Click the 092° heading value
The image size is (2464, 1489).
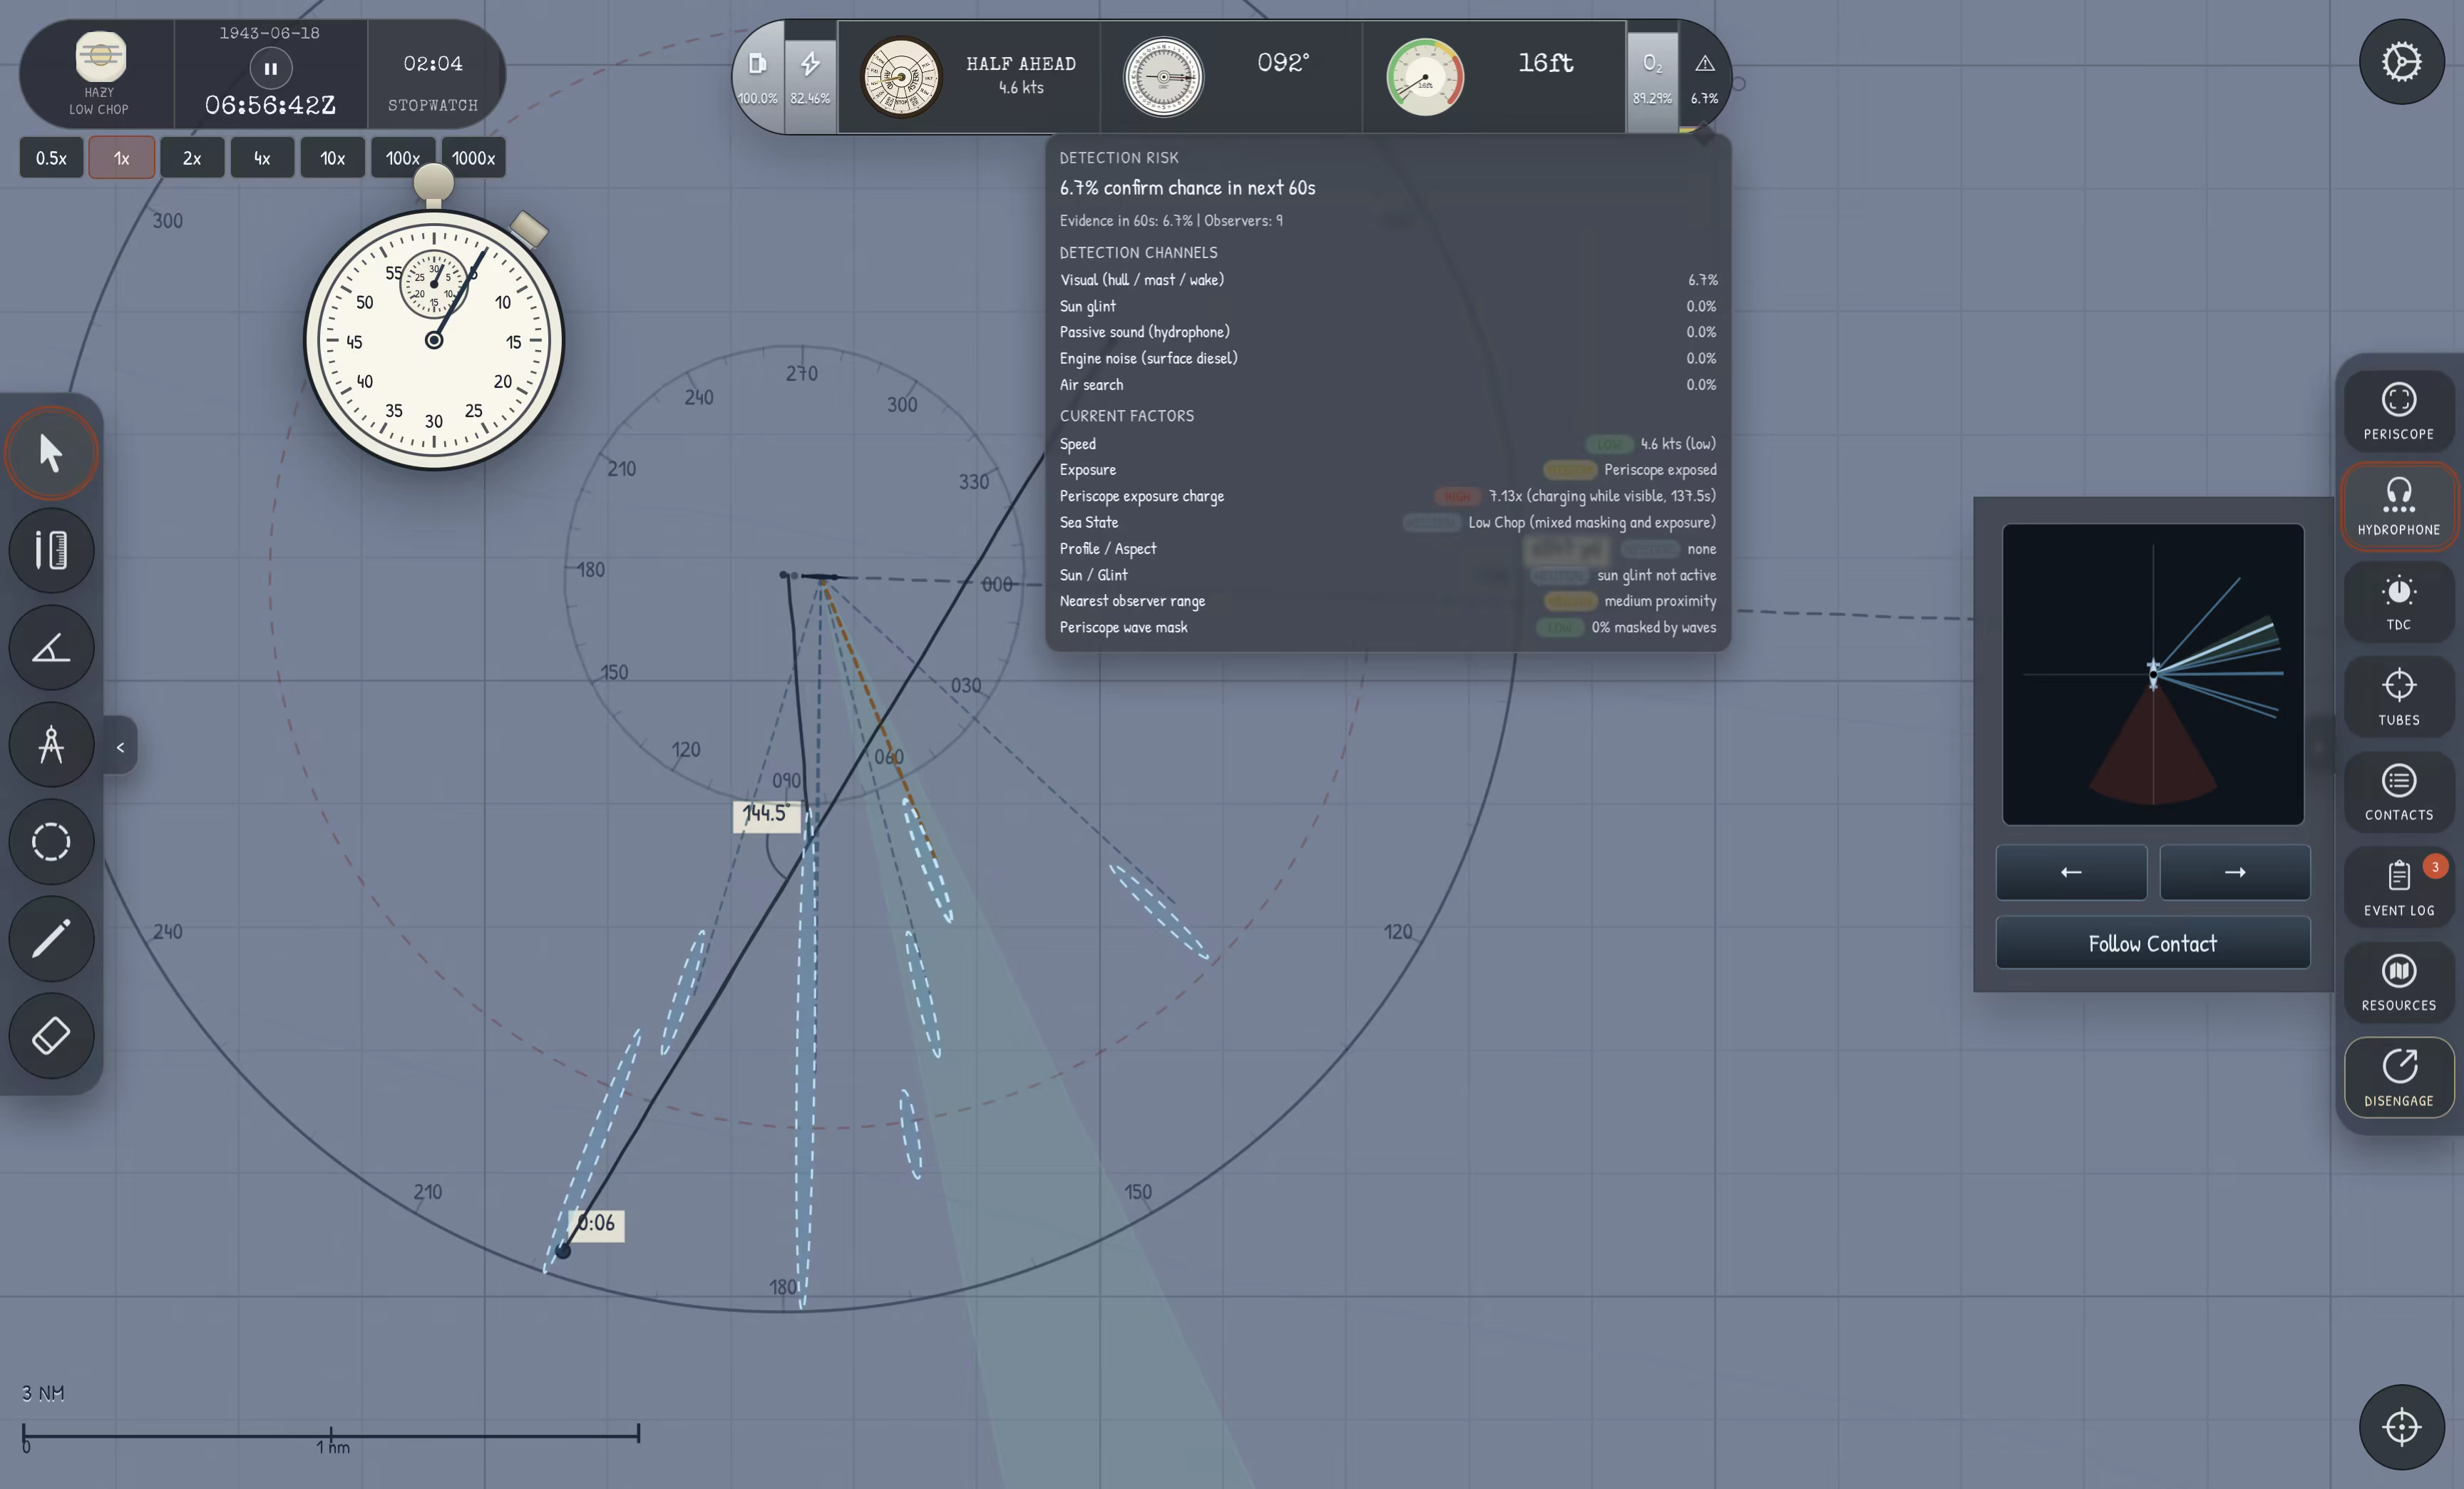[x=1283, y=63]
